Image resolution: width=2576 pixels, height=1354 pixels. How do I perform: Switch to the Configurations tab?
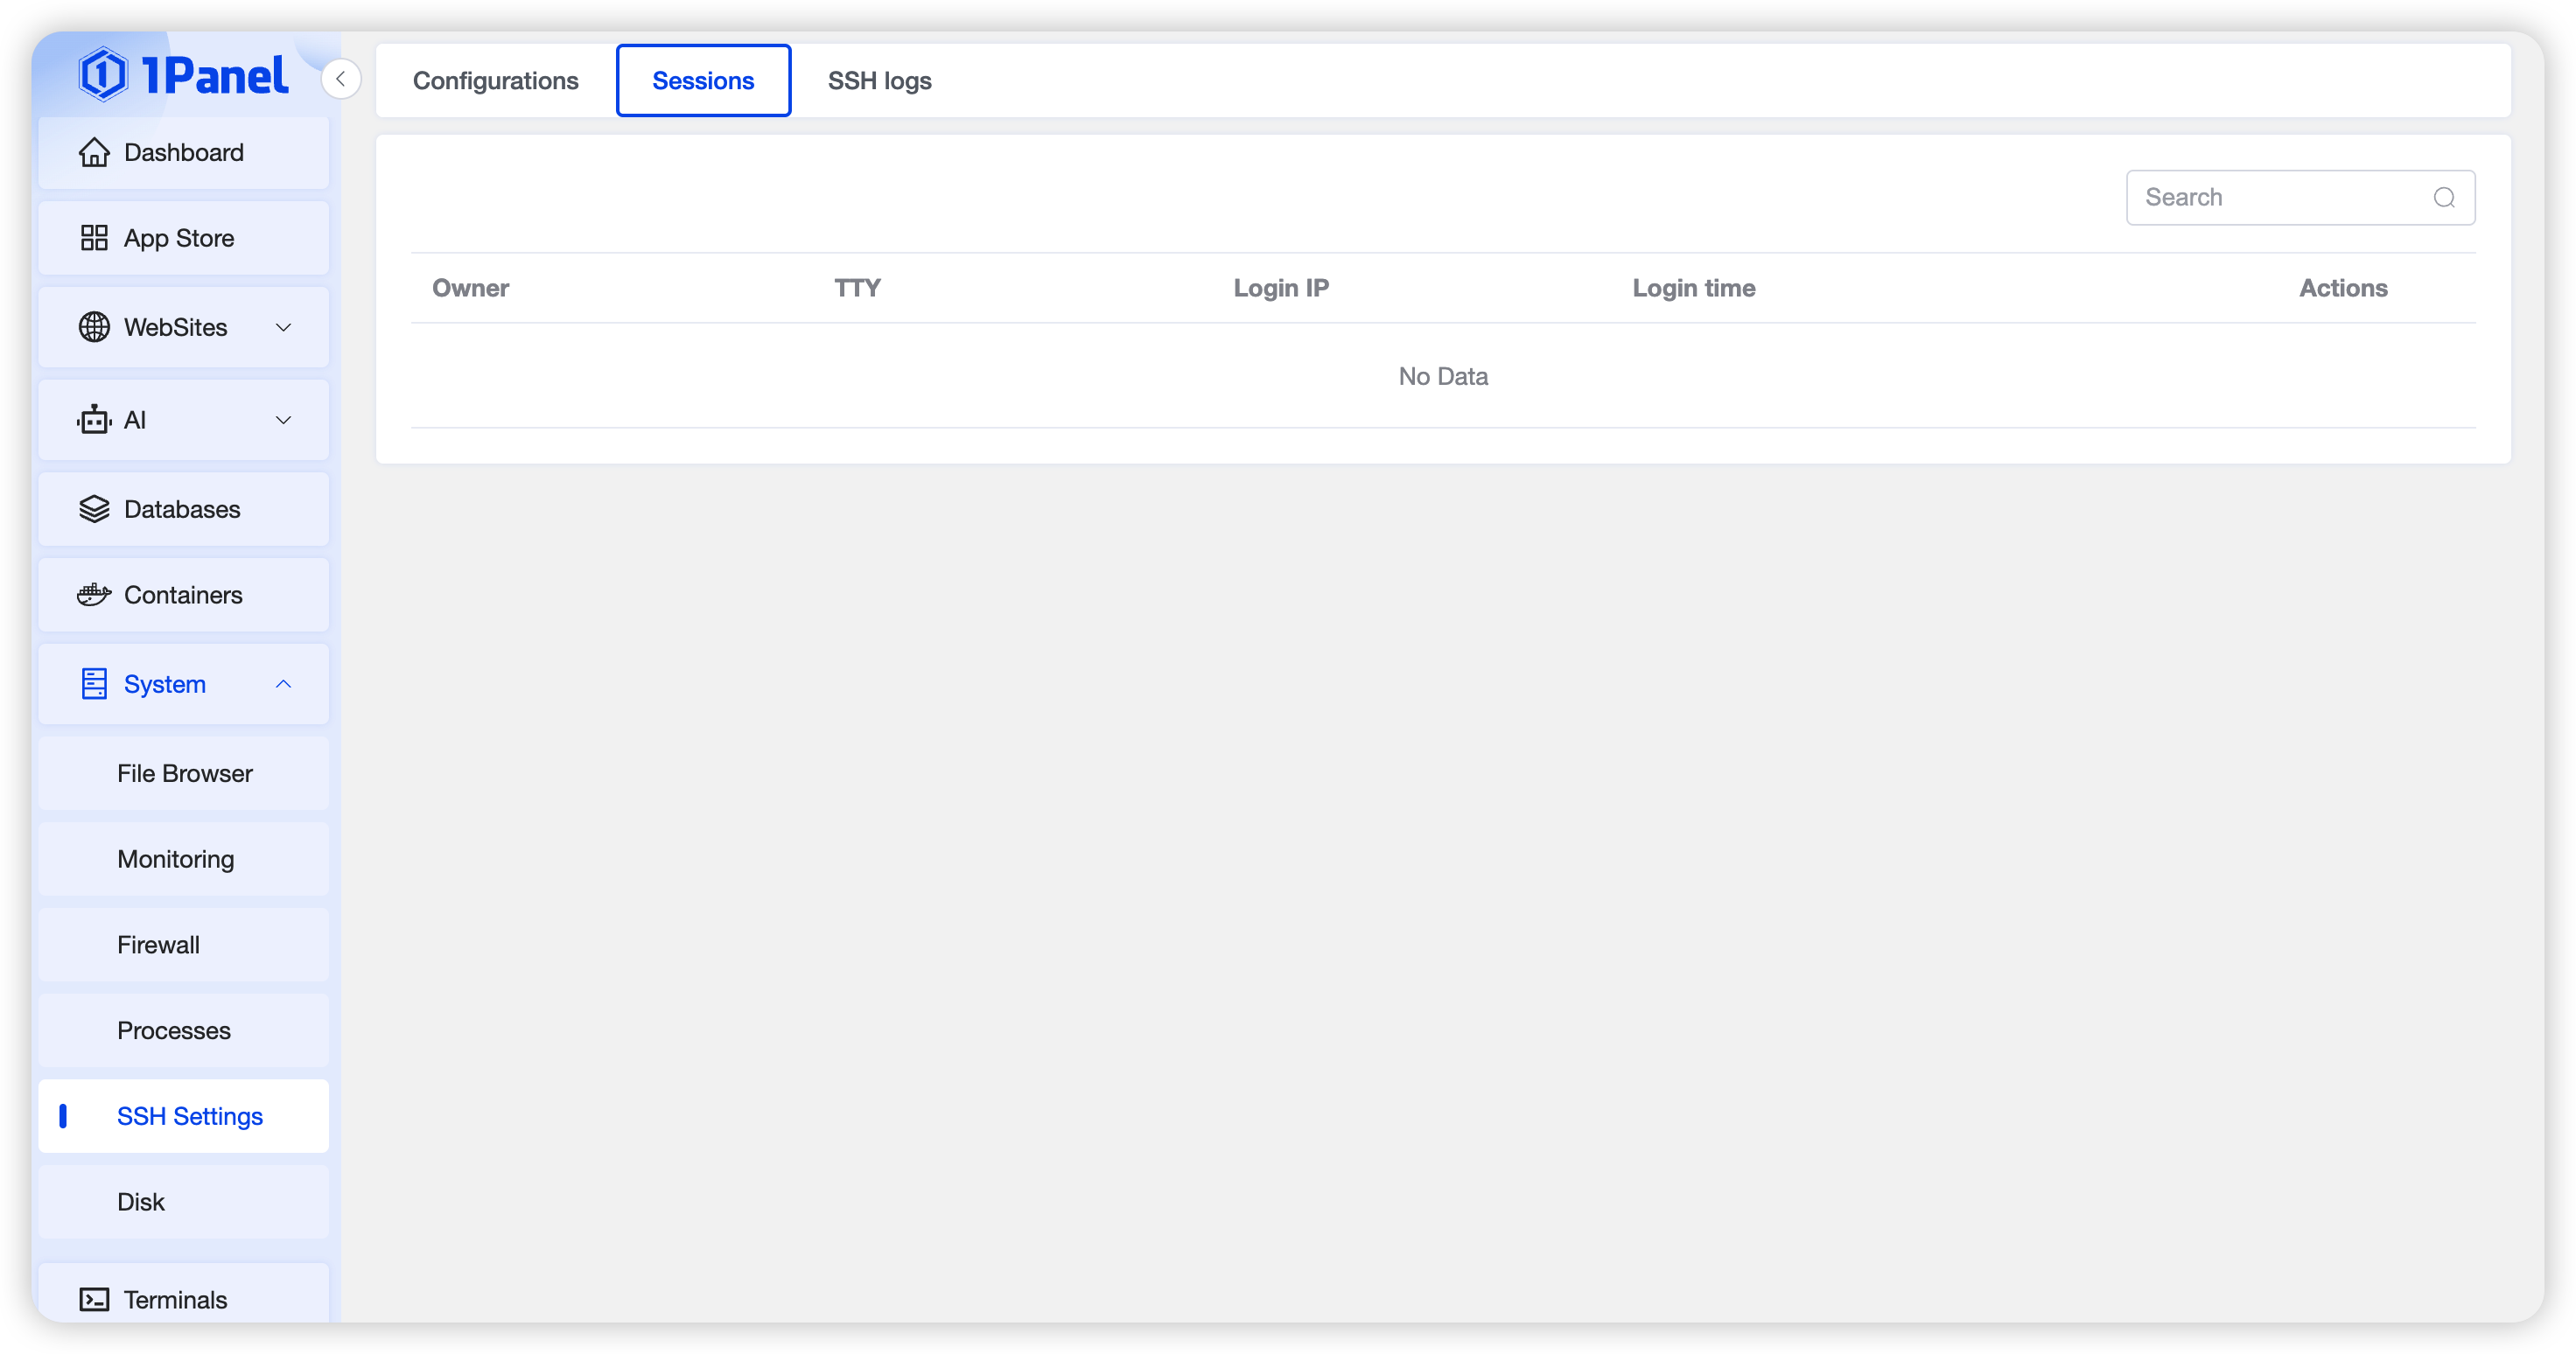496,81
